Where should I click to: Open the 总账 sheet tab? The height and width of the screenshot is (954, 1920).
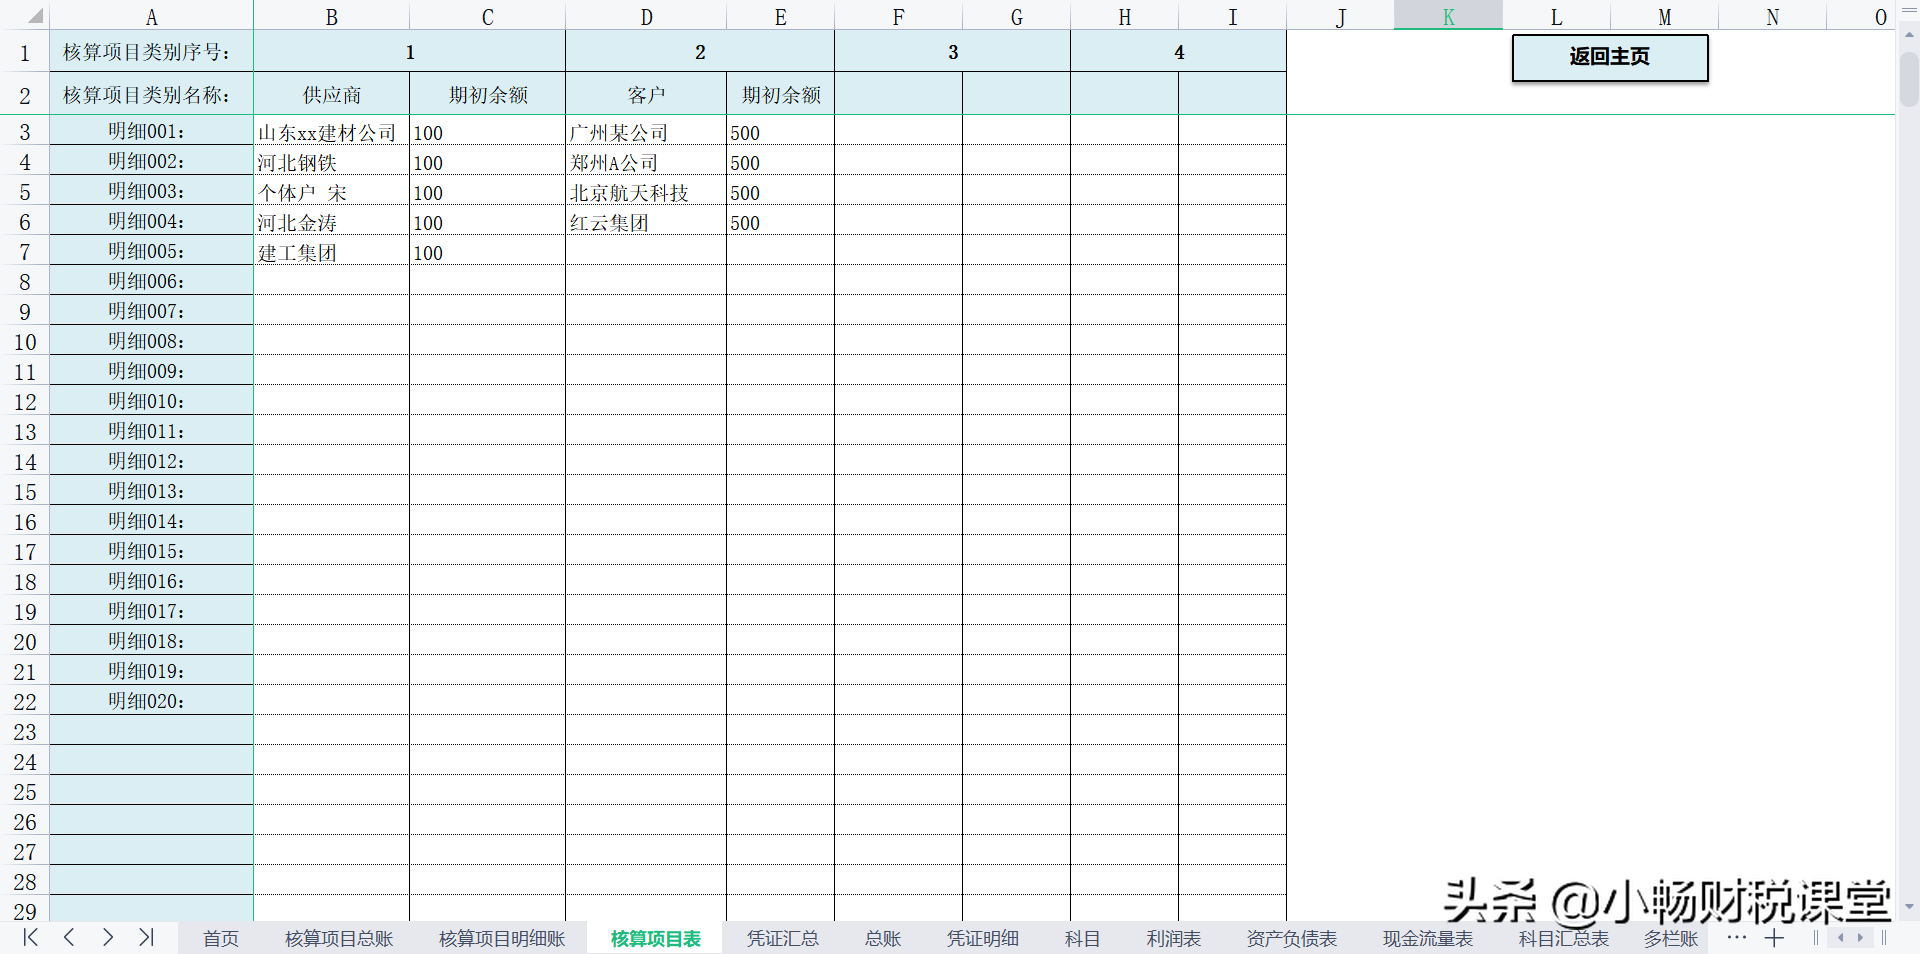coord(883,939)
